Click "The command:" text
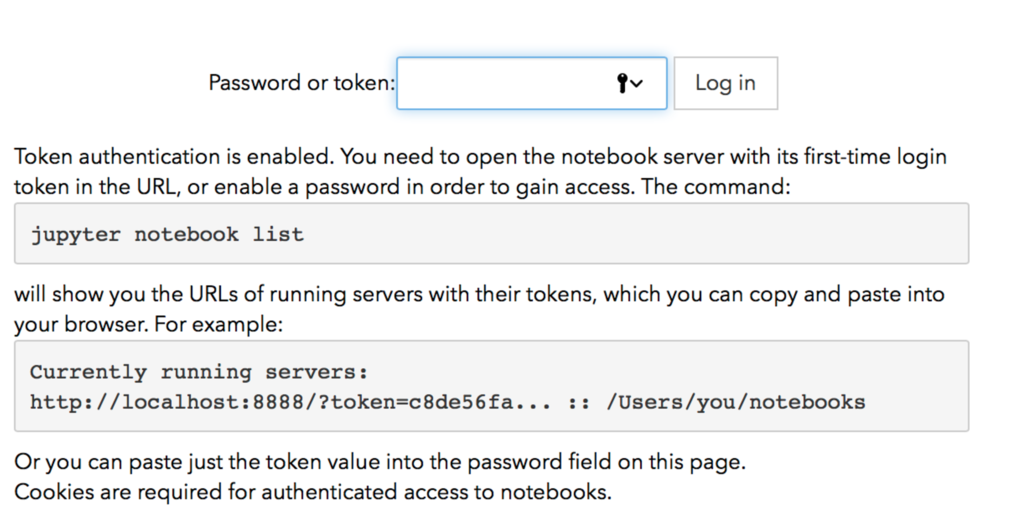Viewport: 1024px width, 525px height. click(x=715, y=187)
